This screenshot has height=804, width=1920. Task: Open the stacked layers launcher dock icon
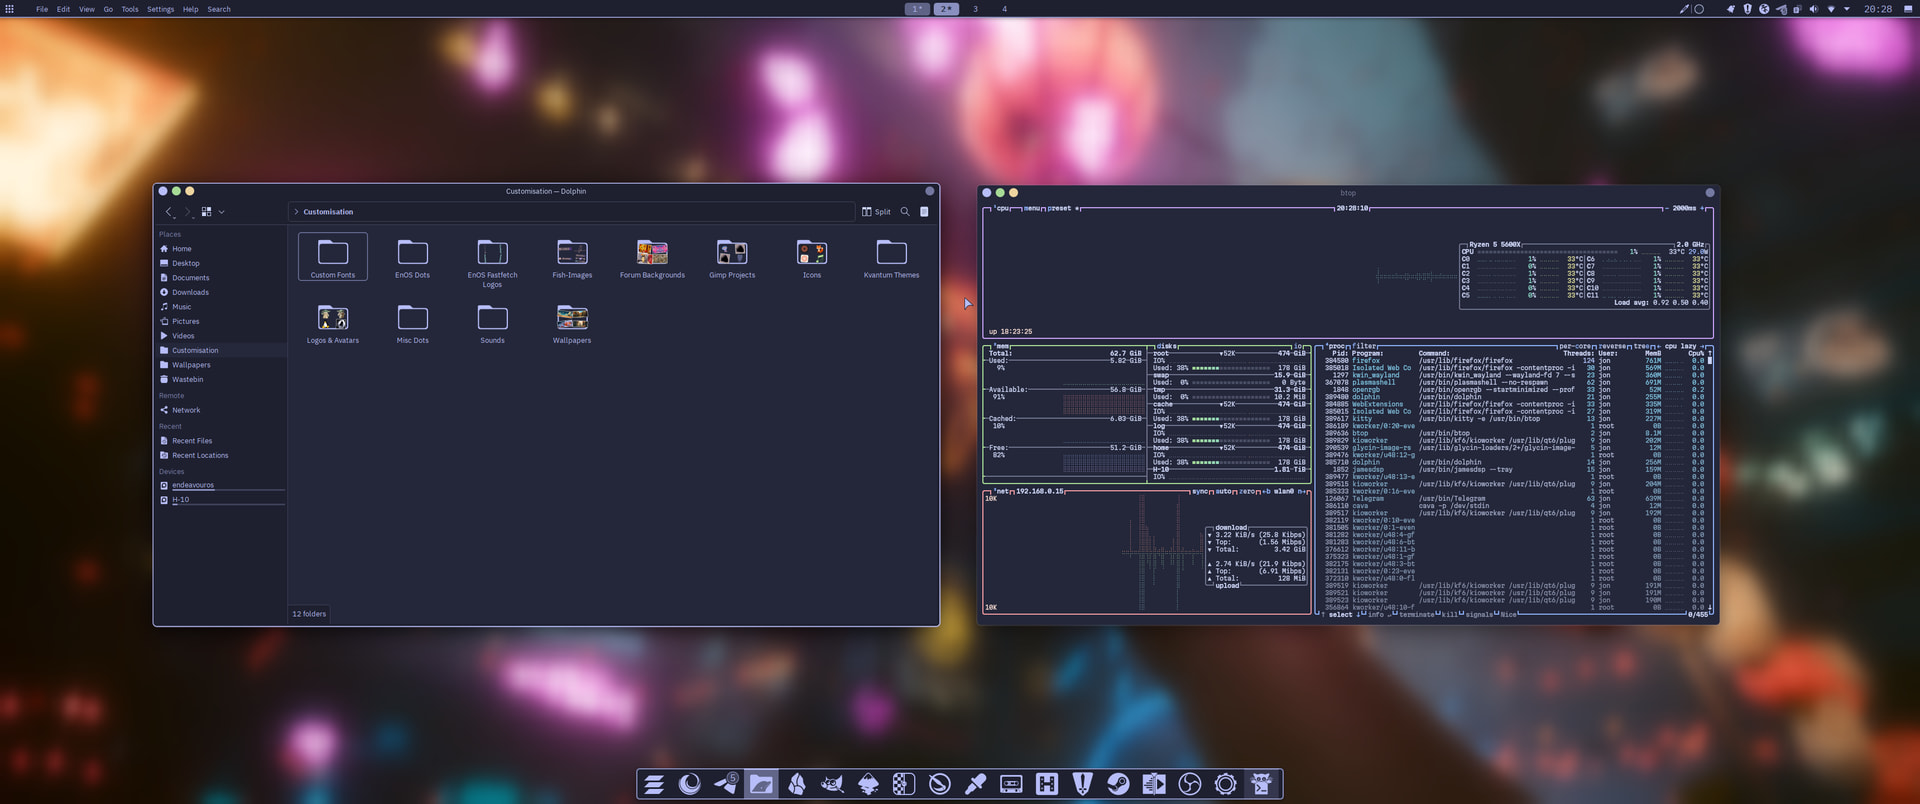click(654, 784)
